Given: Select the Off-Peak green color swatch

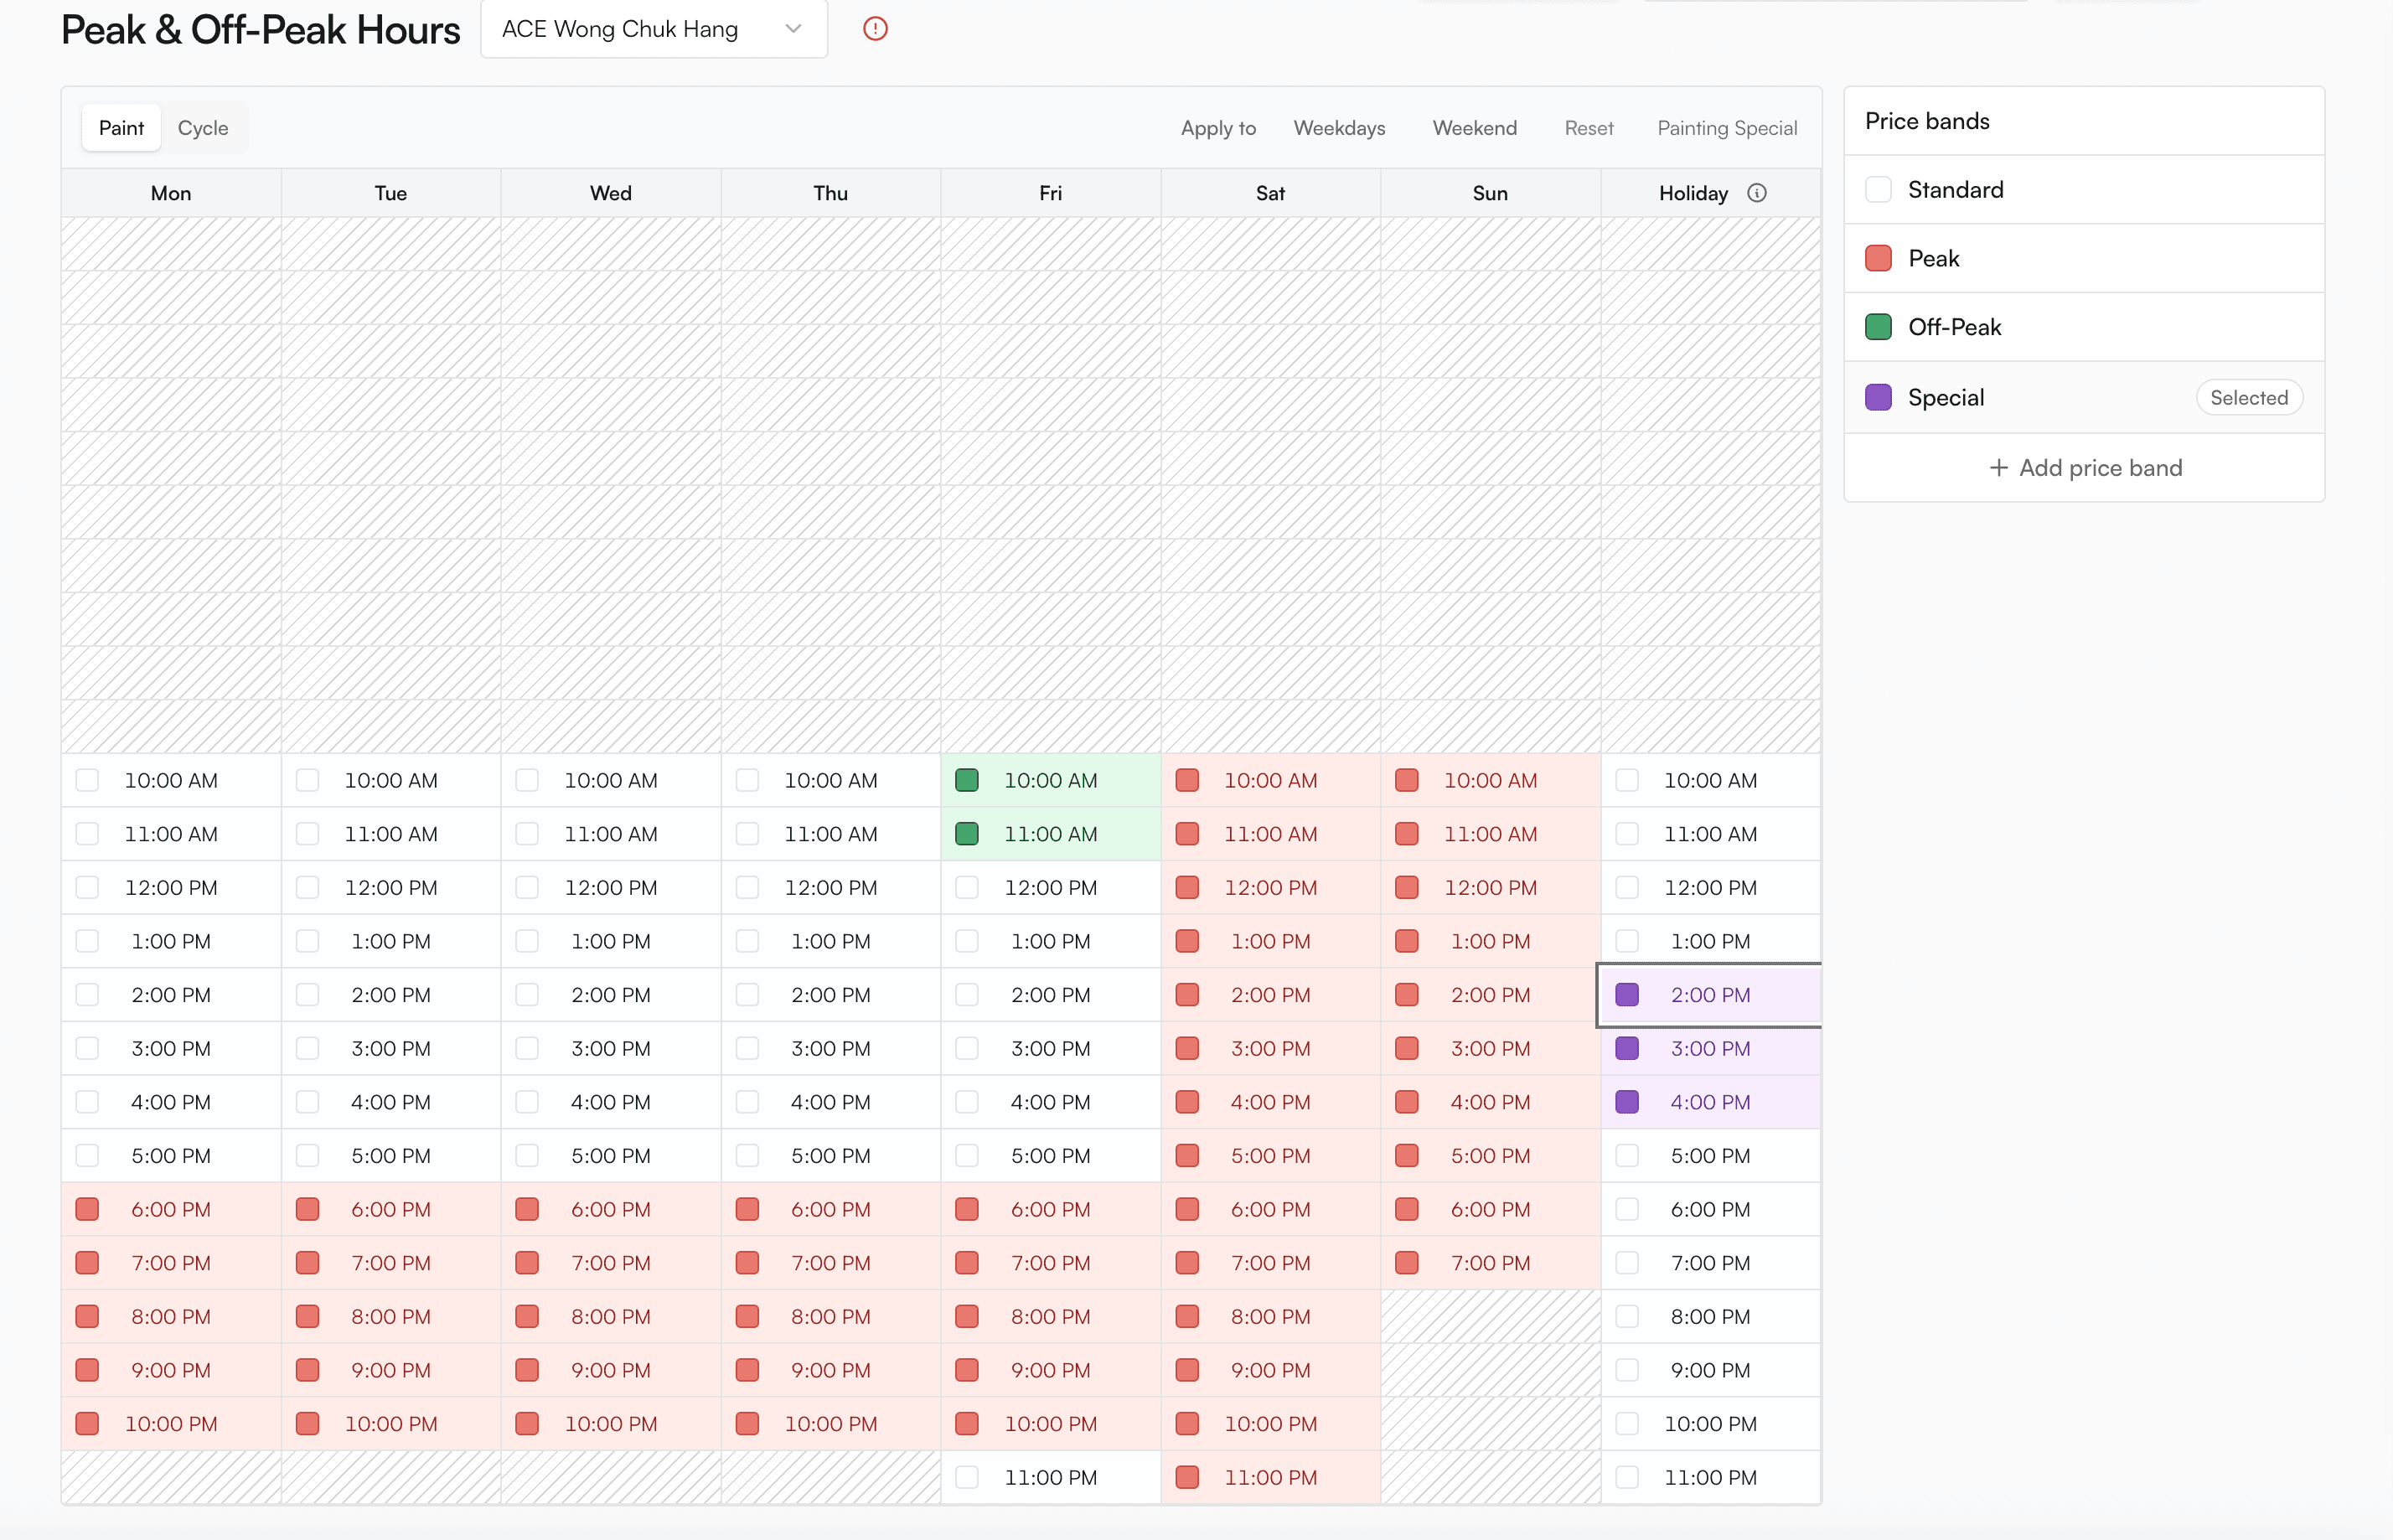Looking at the screenshot, I should (x=1878, y=327).
